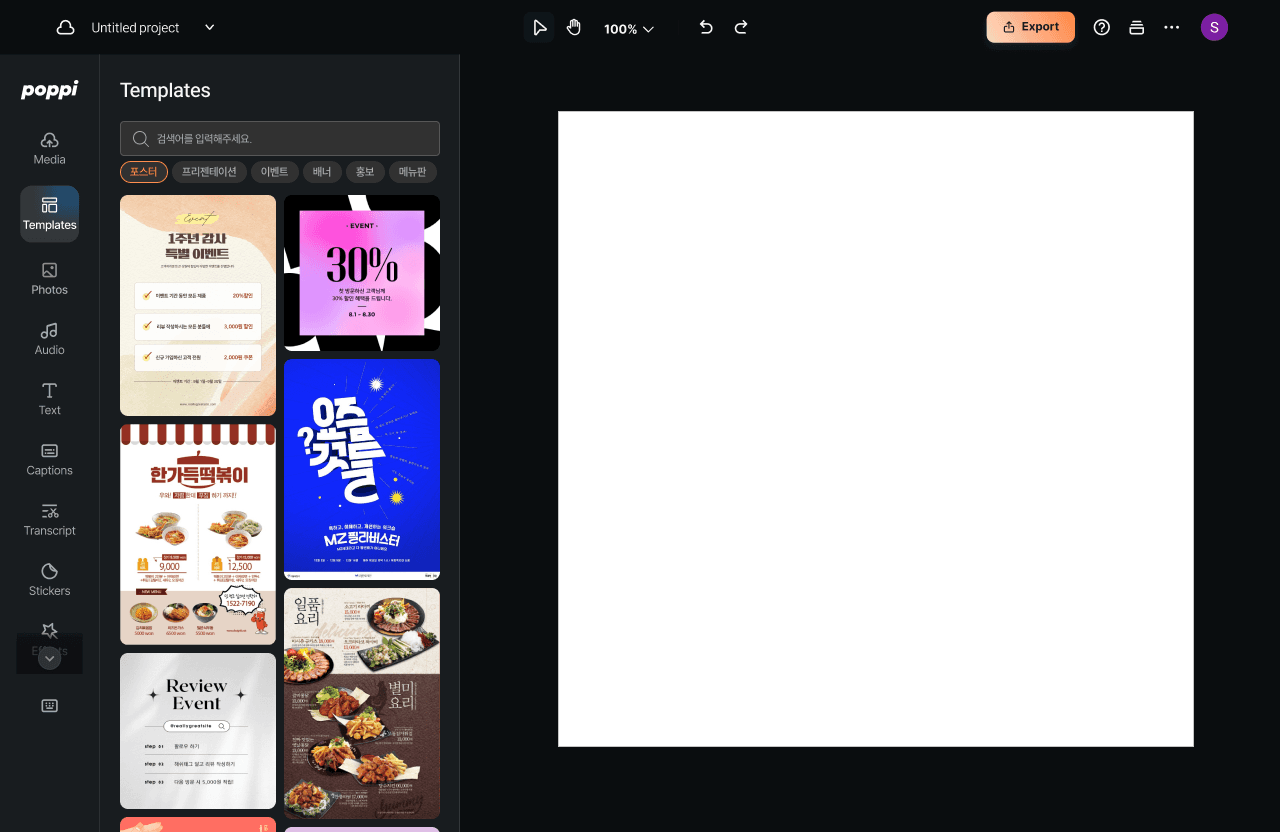Choose the 일품요리 food menu template
The width and height of the screenshot is (1280, 832).
point(362,703)
